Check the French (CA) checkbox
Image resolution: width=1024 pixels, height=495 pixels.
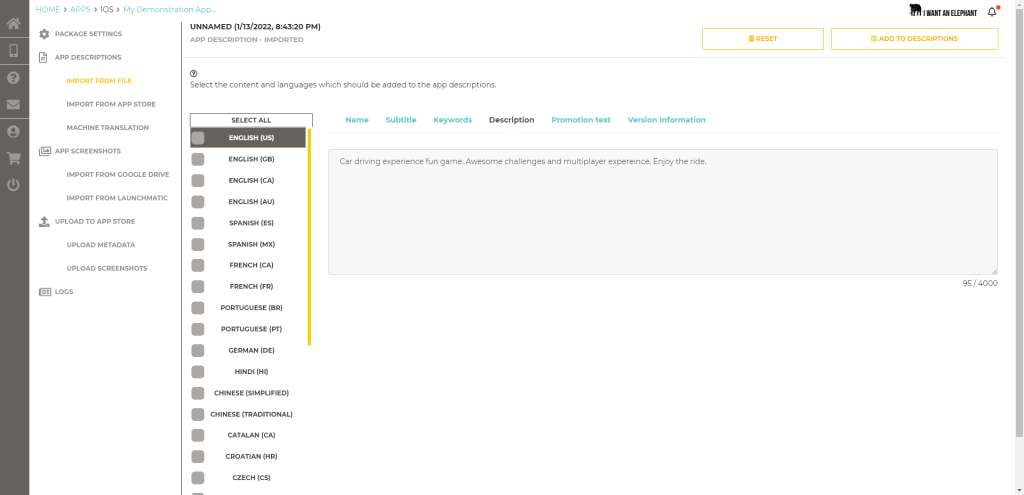(198, 265)
